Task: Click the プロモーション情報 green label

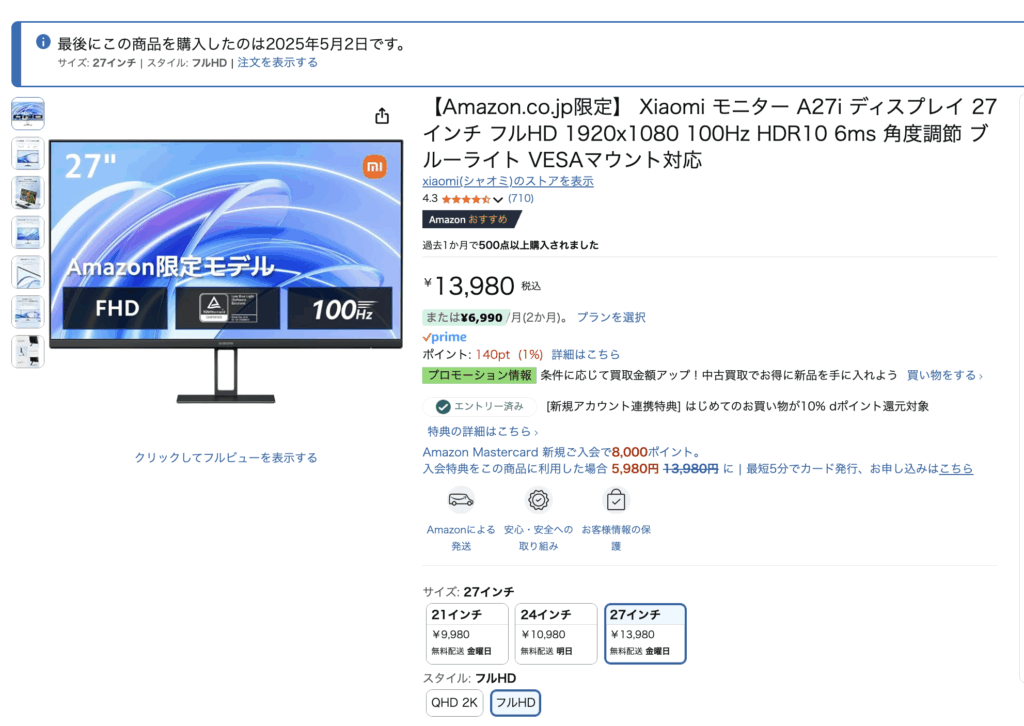Action: 479,375
